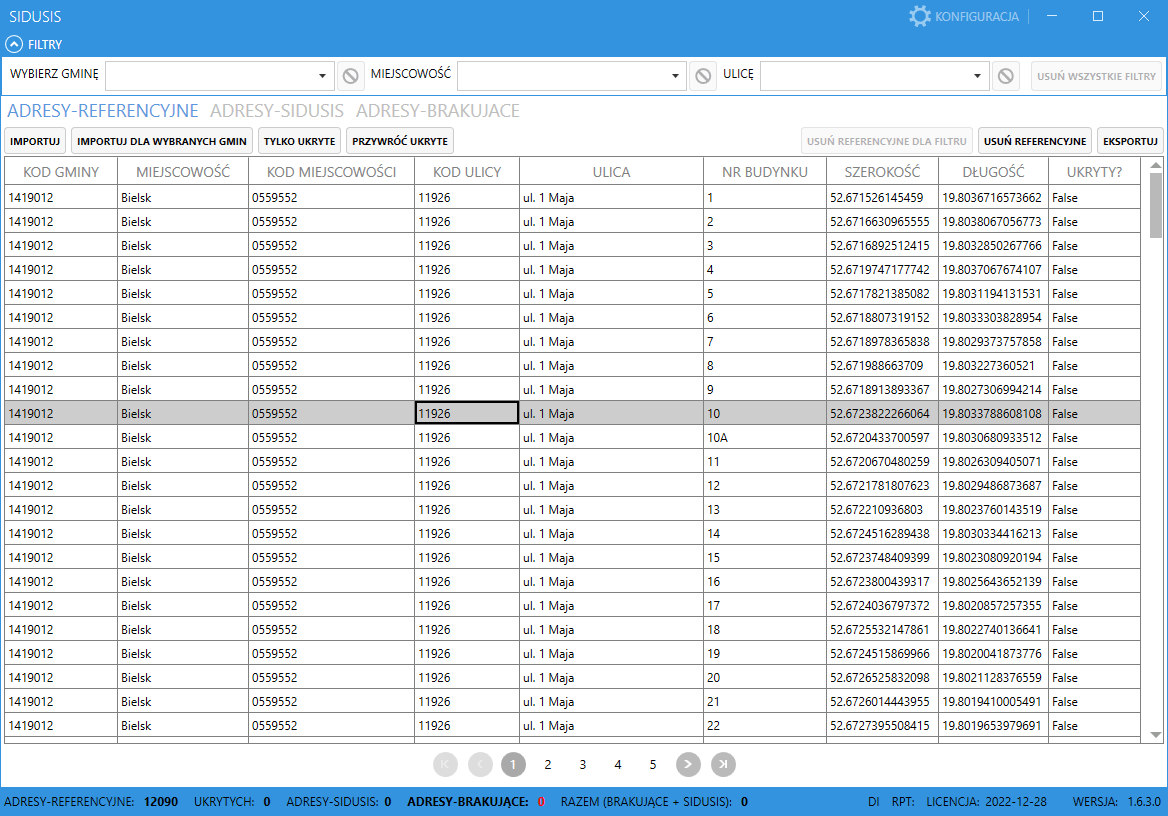Viewport: 1168px width, 816px height.
Task: Open the Ulicę dropdown list
Action: coord(978,76)
